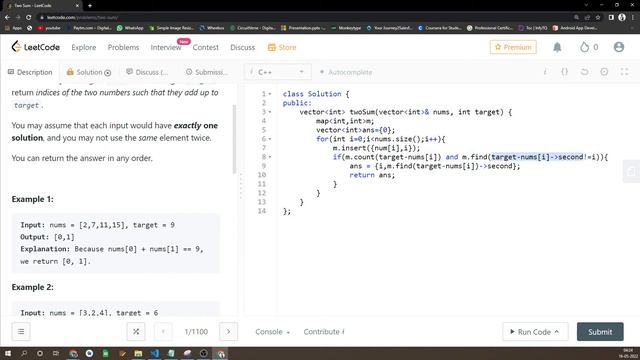This screenshot has height=360, width=640.
Task: Expand the Console panel
Action: click(x=272, y=332)
